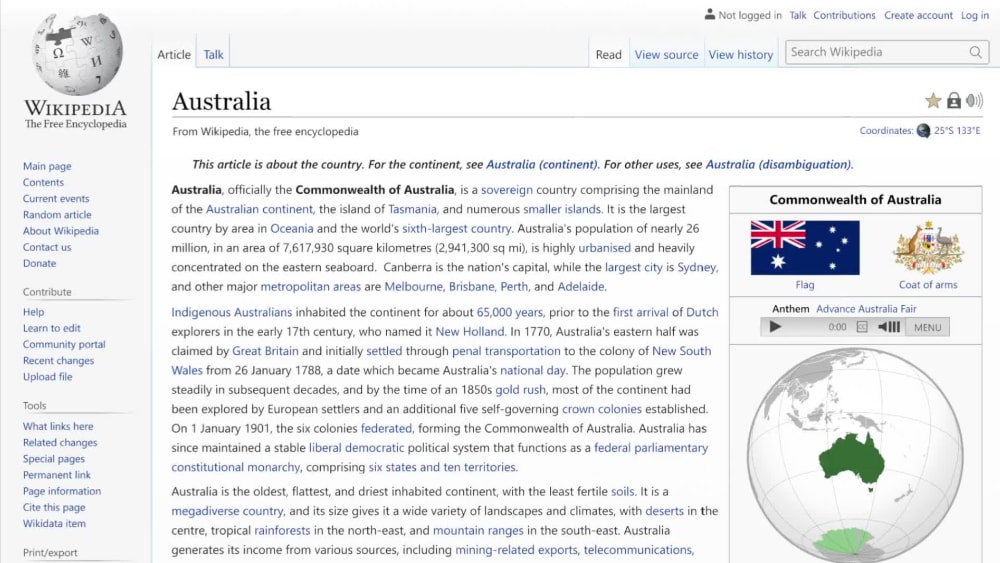Open Contents in the sidebar
This screenshot has width=1000, height=563.
43,182
